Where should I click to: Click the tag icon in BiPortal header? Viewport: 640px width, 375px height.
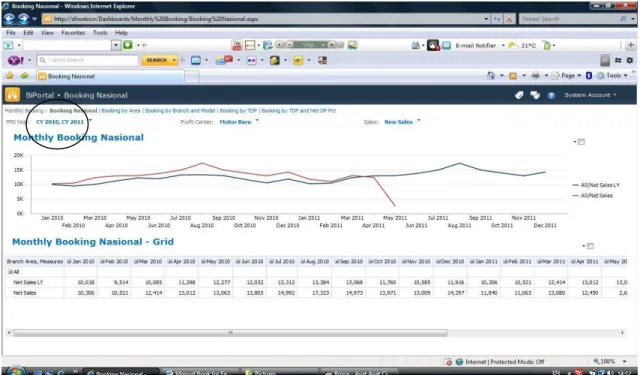(x=519, y=95)
